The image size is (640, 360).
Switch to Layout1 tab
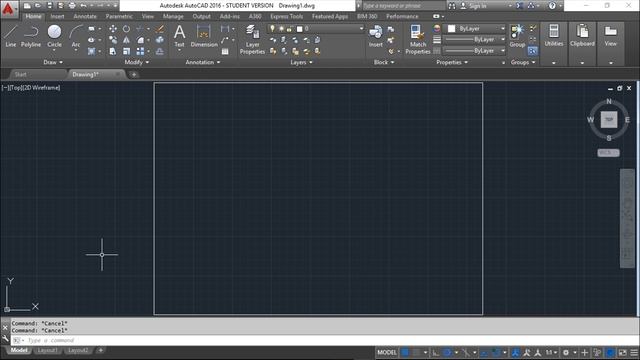[x=47, y=351]
